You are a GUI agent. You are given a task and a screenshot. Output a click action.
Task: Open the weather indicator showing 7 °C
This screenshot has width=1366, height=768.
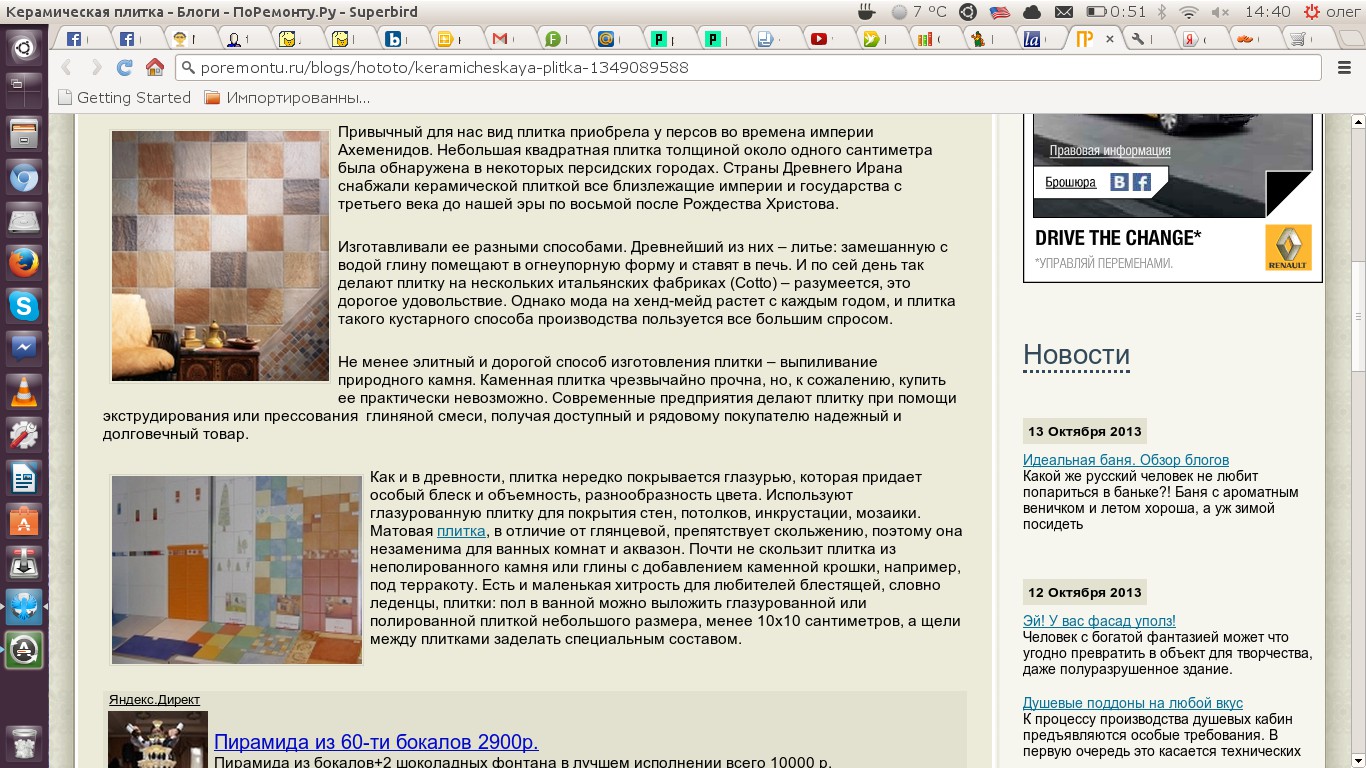pyautogui.click(x=918, y=12)
